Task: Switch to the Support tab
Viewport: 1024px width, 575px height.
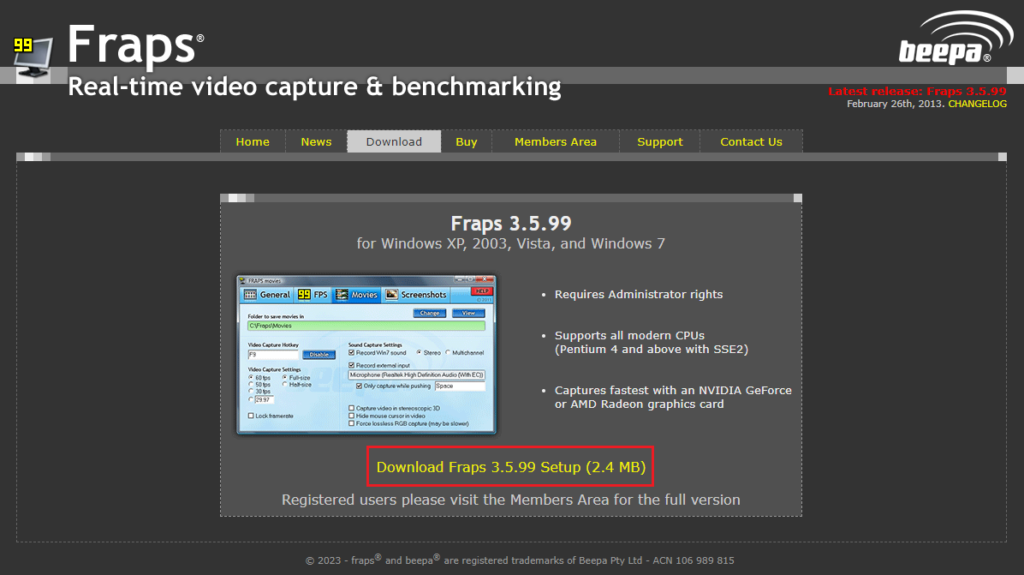Action: (x=660, y=142)
